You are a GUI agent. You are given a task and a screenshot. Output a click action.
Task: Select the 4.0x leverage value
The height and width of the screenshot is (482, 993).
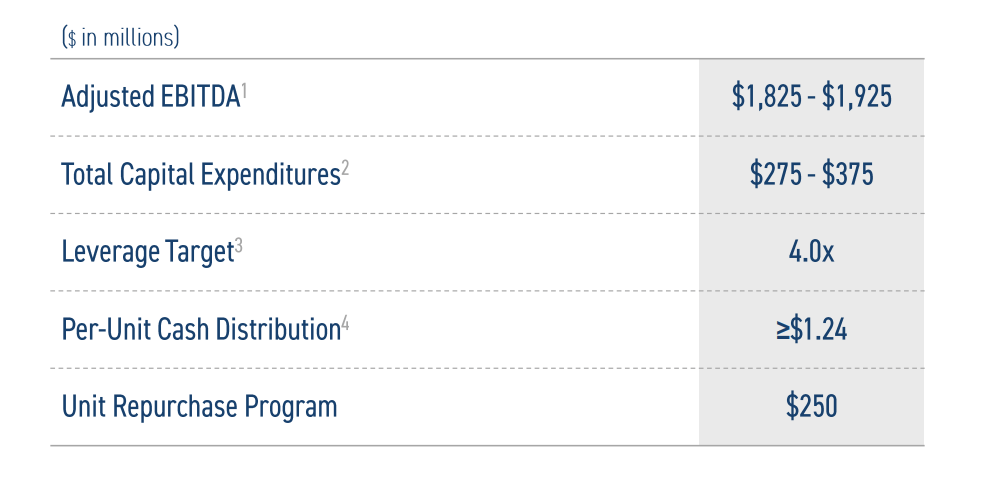tap(811, 252)
